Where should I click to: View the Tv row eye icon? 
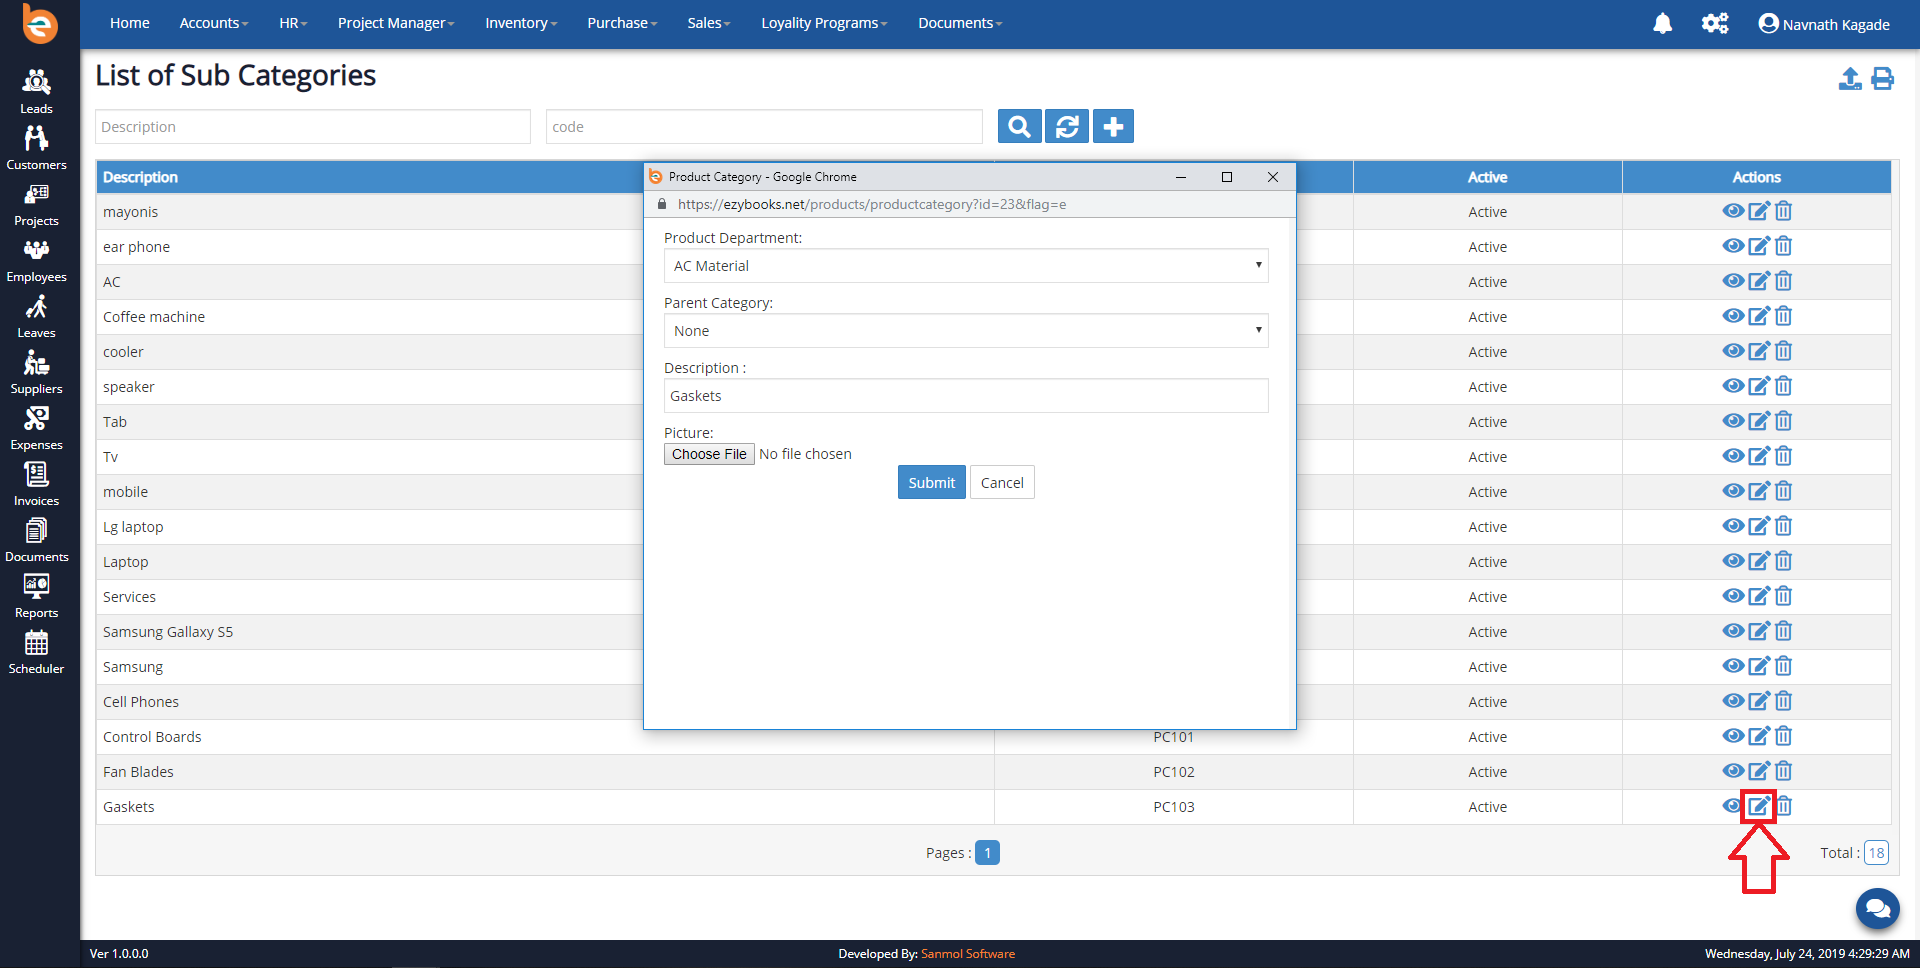(1733, 456)
